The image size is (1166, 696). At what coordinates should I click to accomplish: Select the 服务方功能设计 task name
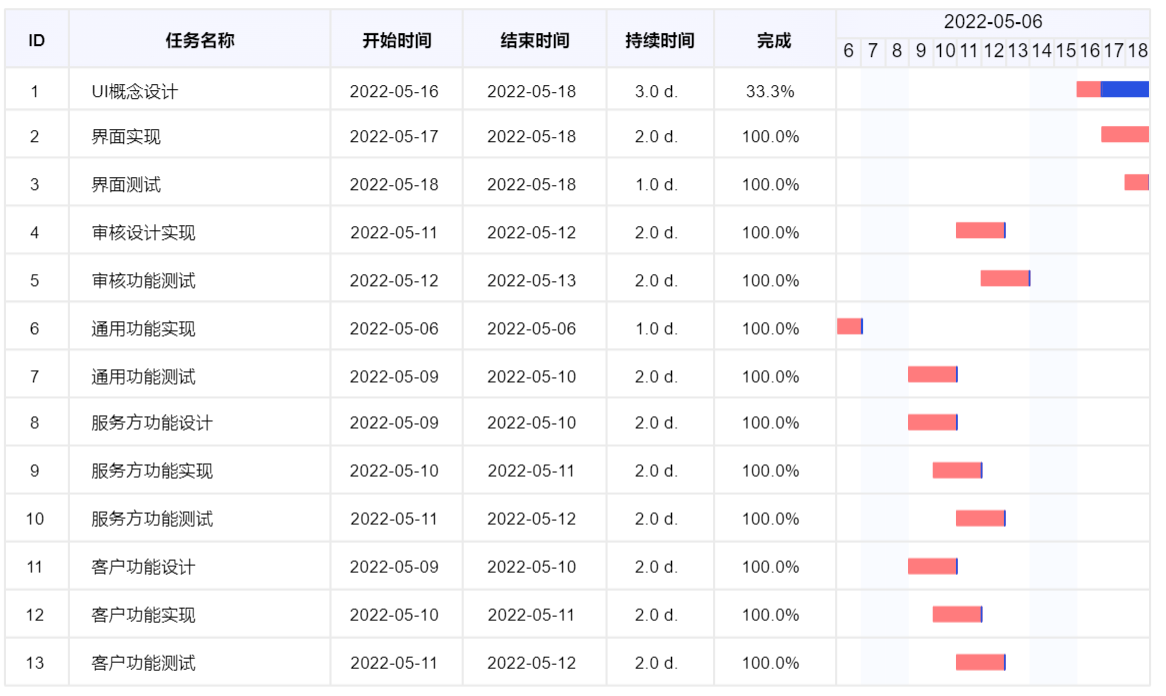tap(152, 423)
